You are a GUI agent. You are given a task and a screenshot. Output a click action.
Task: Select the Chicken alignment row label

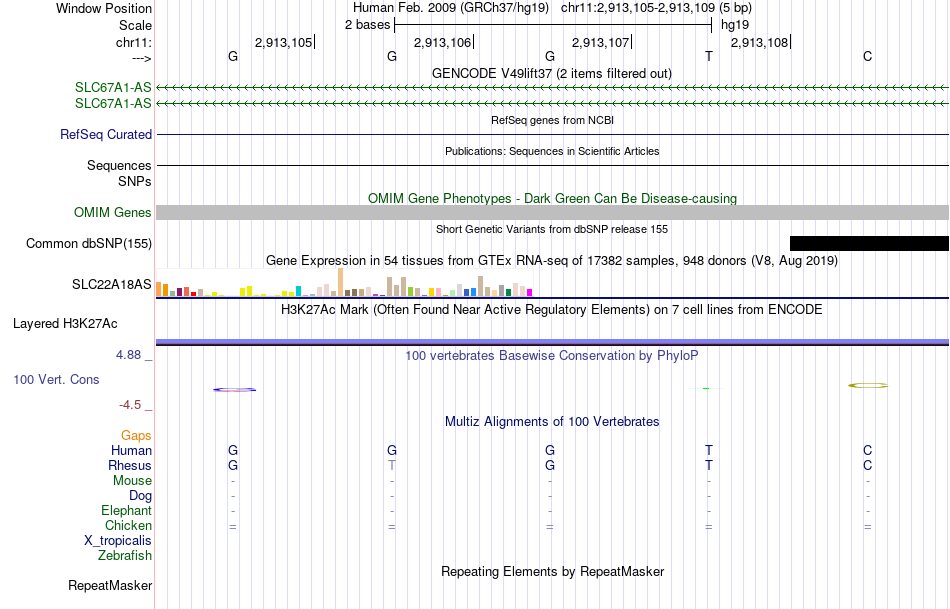(x=128, y=525)
